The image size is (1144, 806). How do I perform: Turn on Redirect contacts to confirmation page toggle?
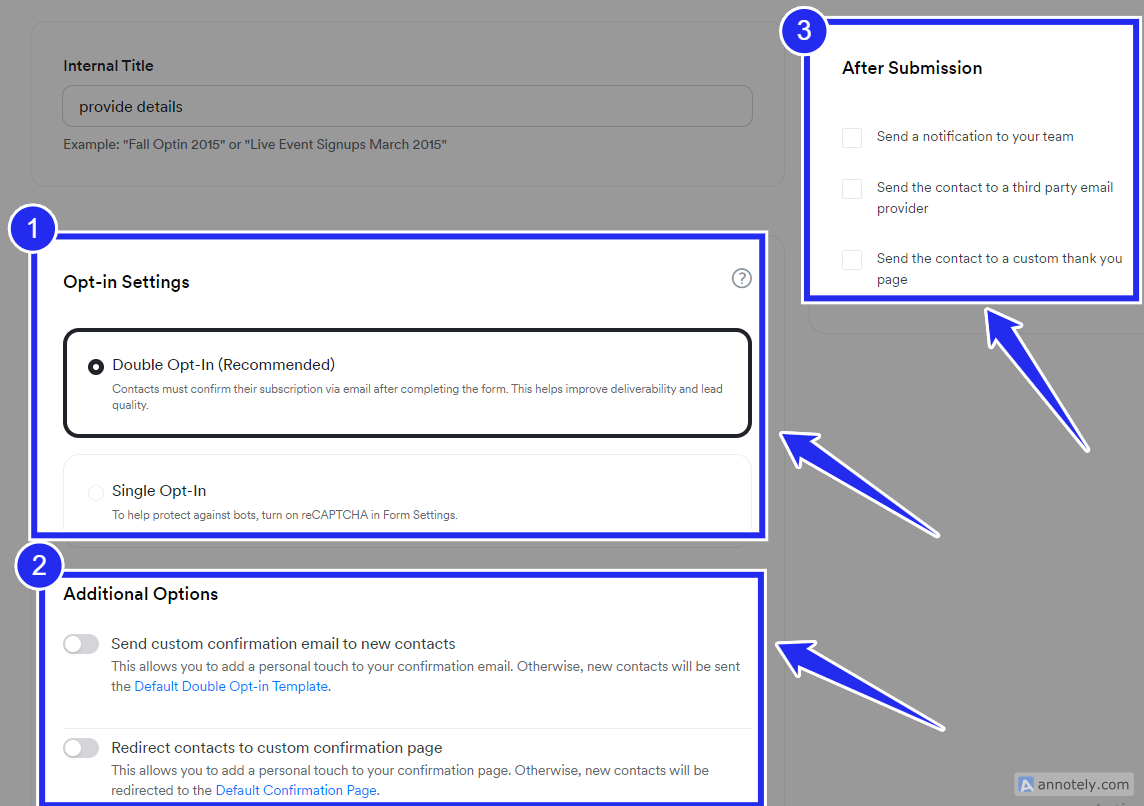click(81, 748)
